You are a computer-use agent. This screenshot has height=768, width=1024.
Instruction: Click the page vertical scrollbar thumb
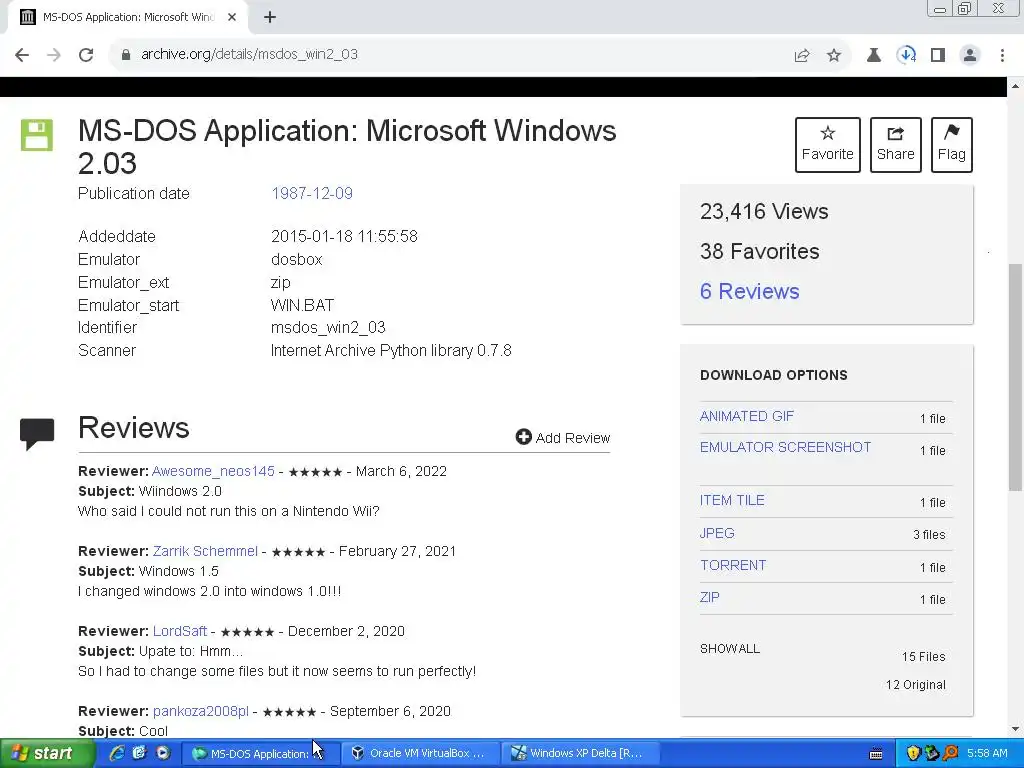click(x=1015, y=377)
